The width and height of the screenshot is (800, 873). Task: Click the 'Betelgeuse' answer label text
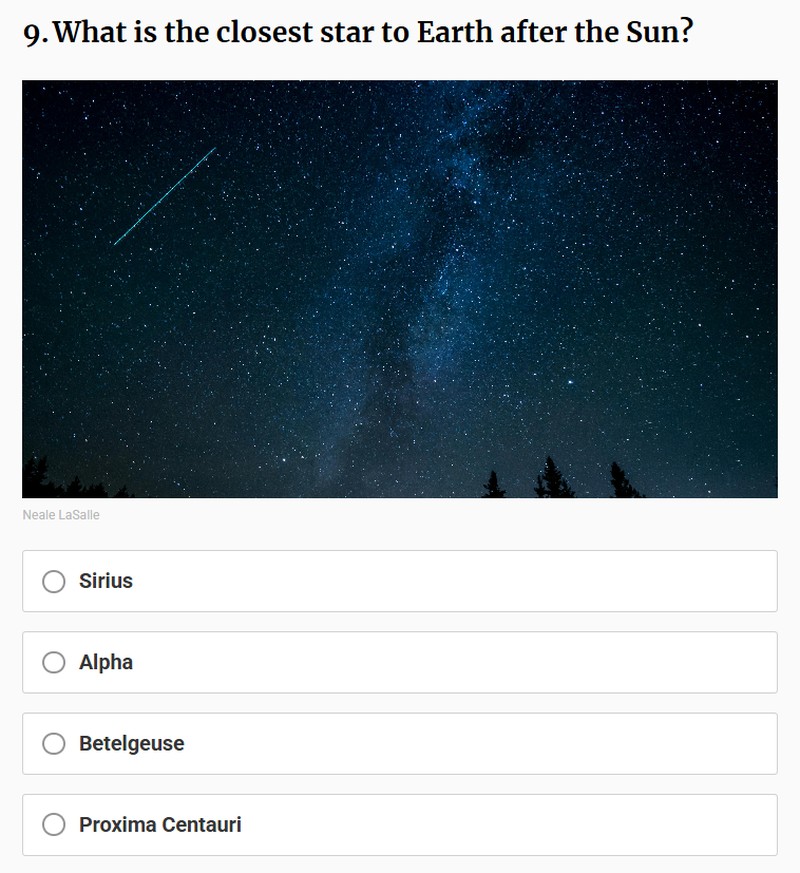(x=132, y=744)
